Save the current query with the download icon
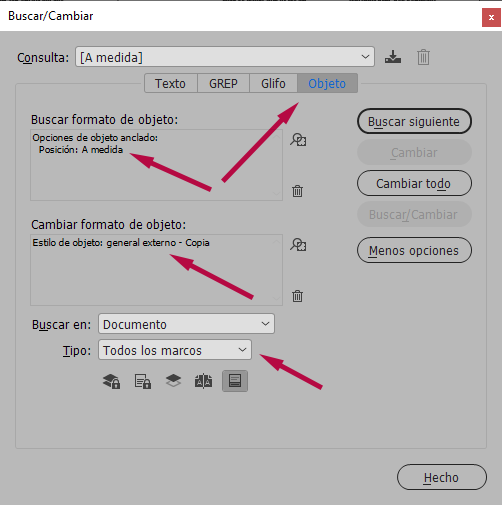502x505 pixels. pos(393,57)
